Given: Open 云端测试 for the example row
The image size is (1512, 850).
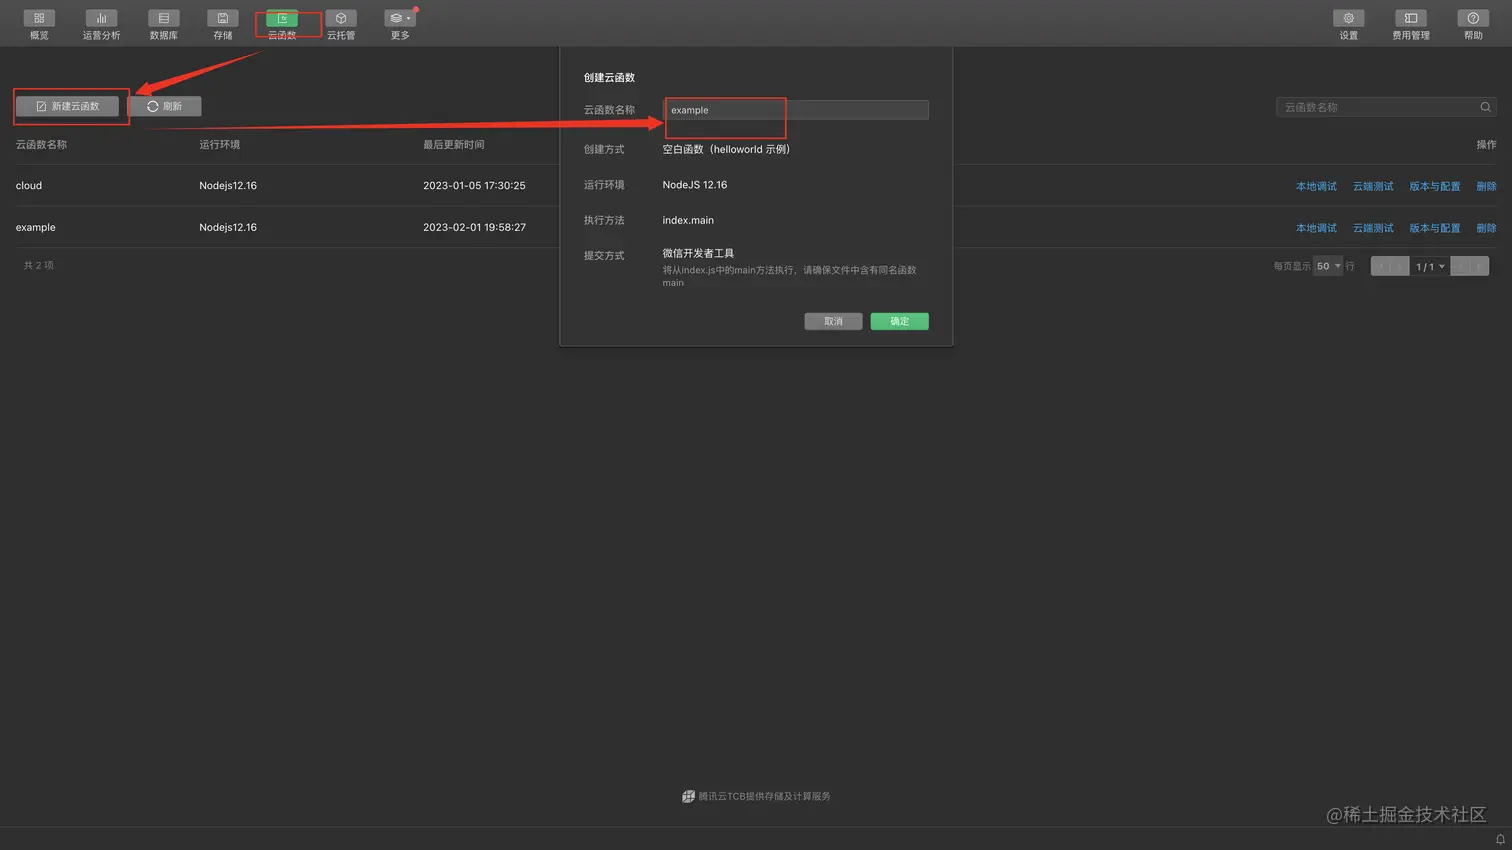Looking at the screenshot, I should [x=1373, y=228].
